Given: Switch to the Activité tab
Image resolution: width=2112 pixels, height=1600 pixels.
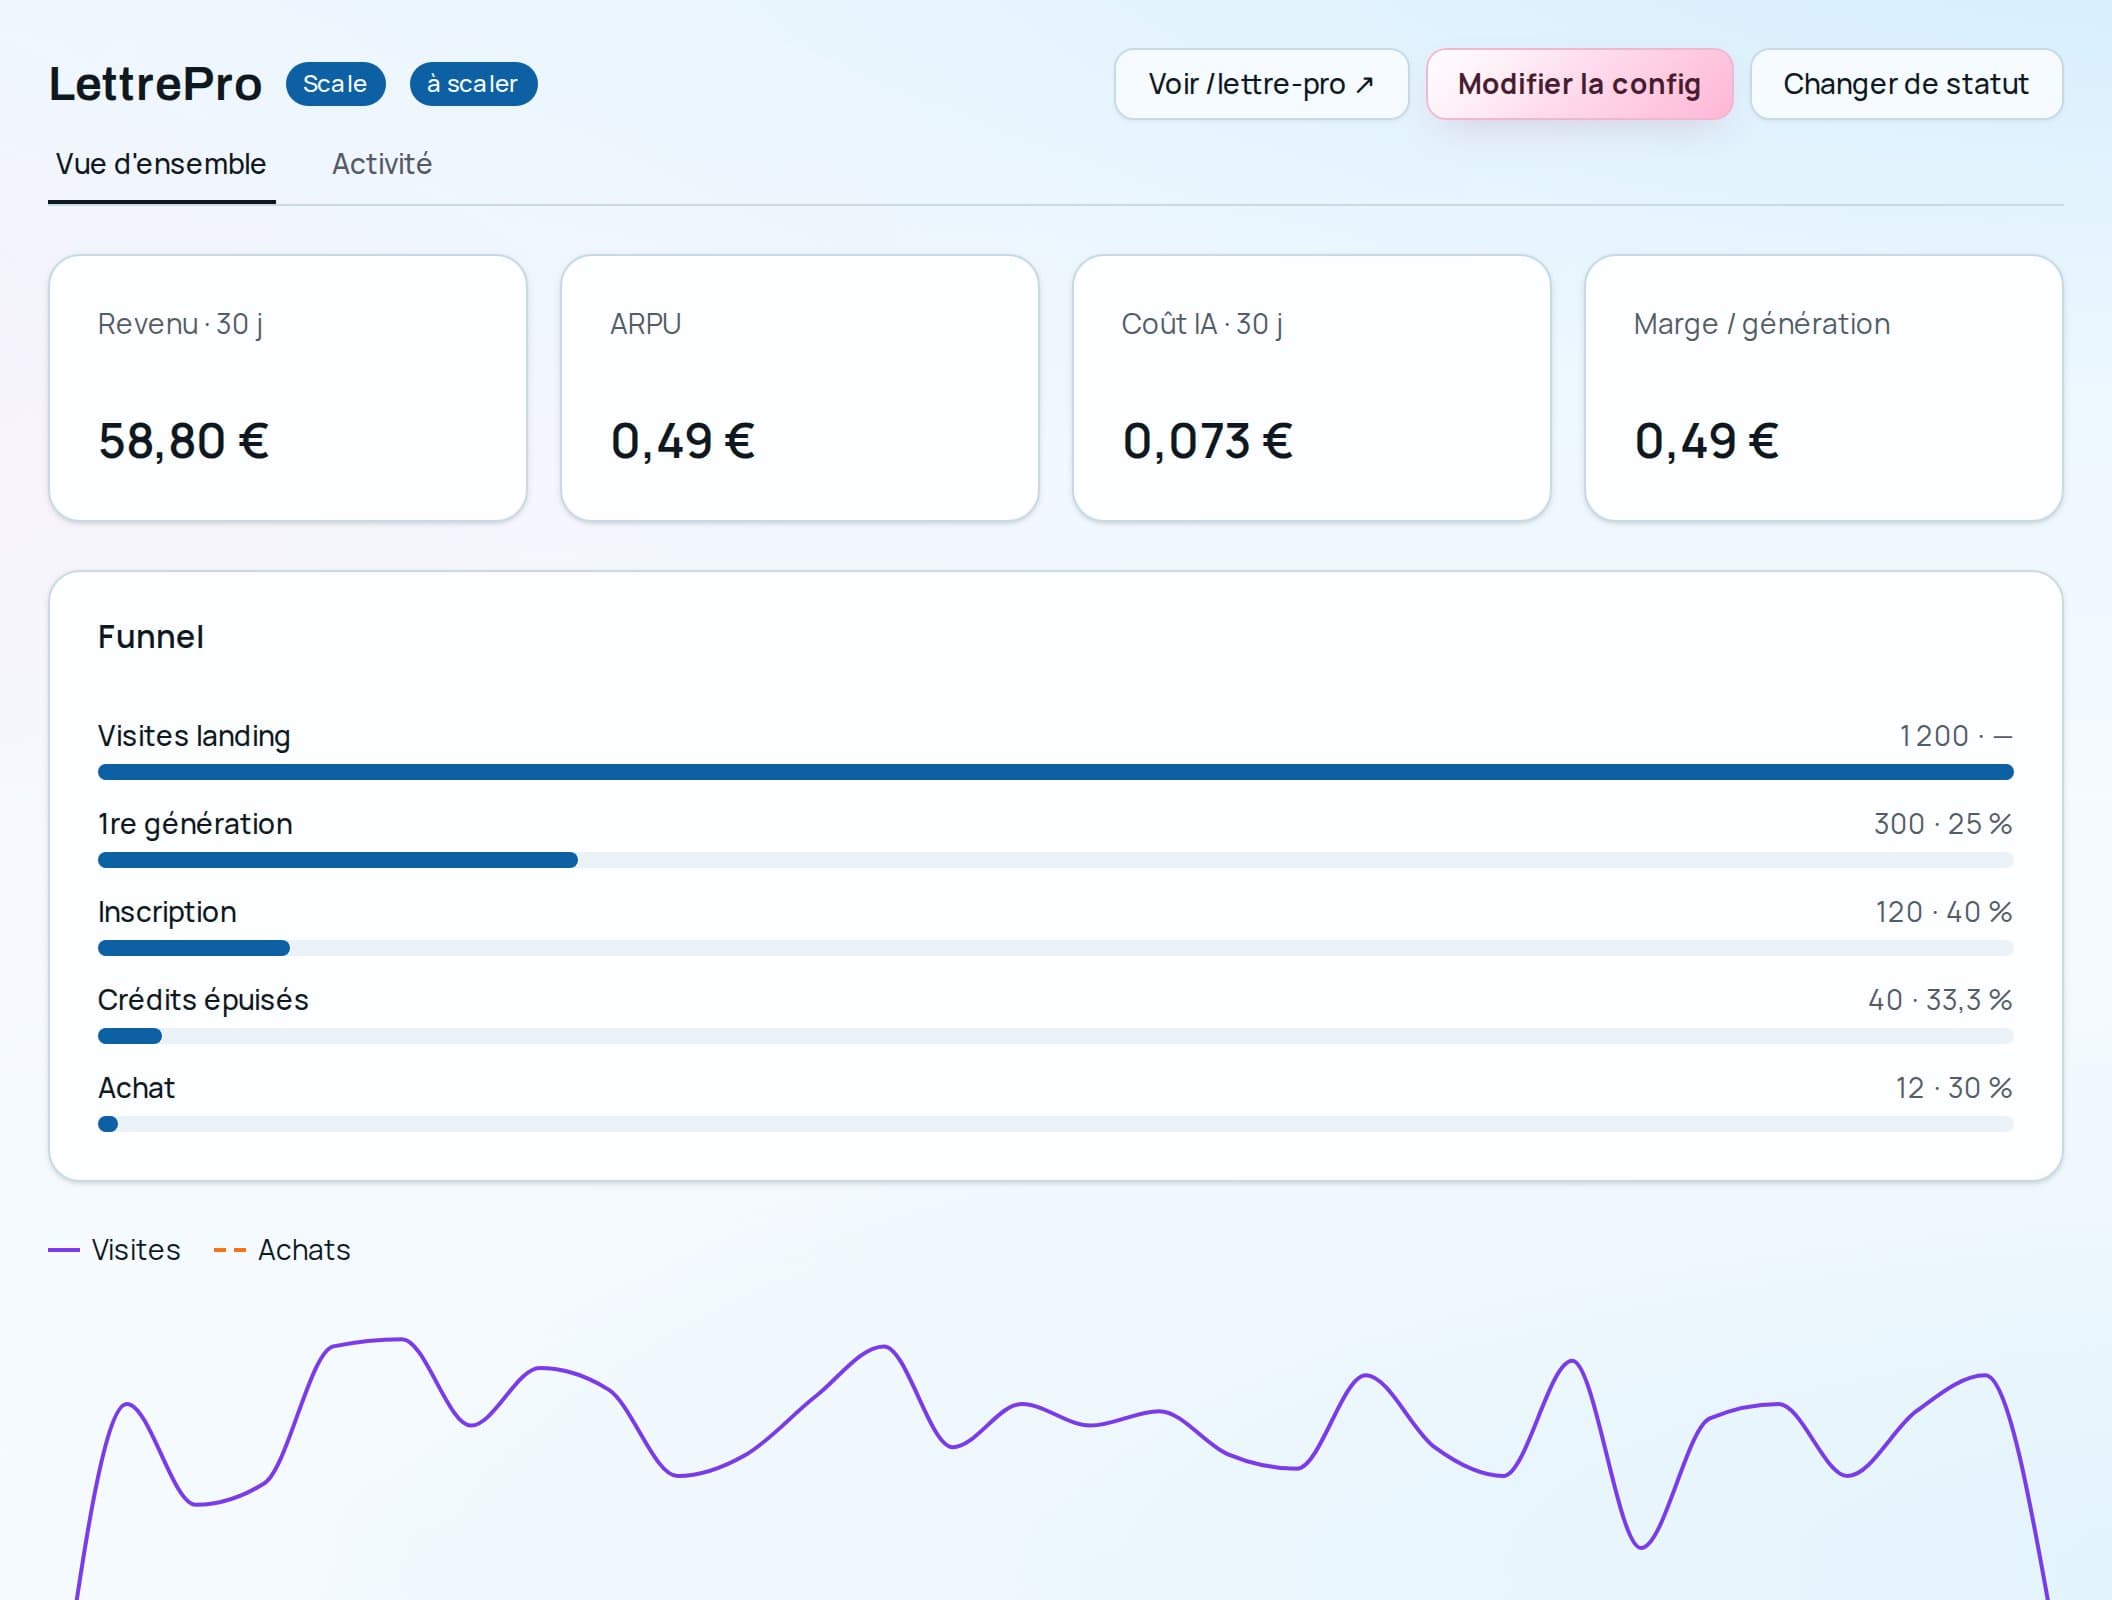Looking at the screenshot, I should pyautogui.click(x=382, y=164).
